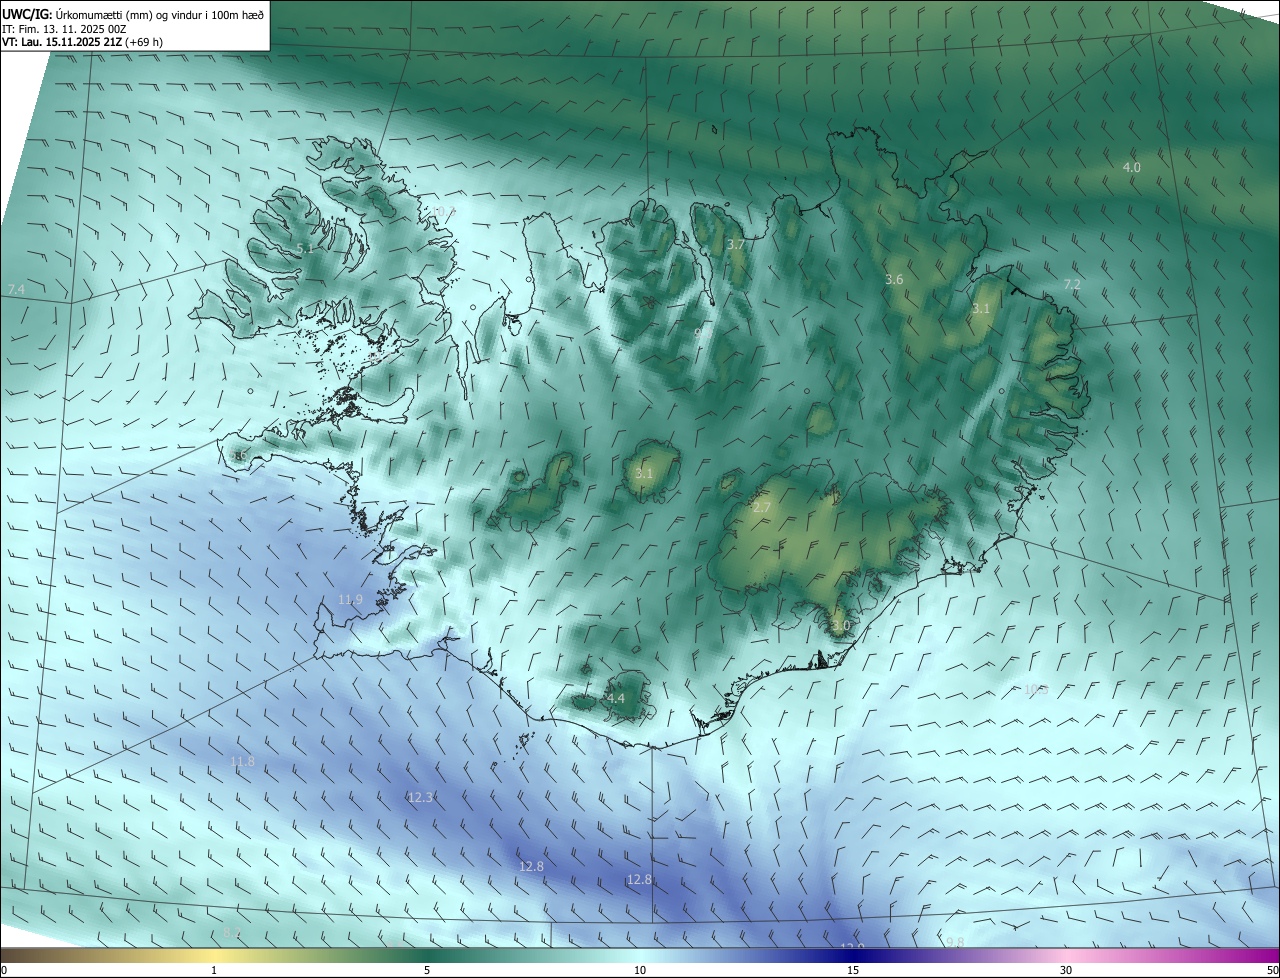This screenshot has height=978, width=1280.
Task: Click the 10.5 value label
Action: [1035, 688]
